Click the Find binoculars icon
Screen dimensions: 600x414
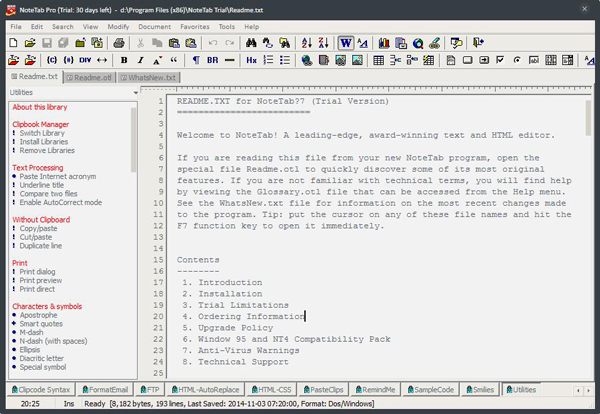point(251,43)
